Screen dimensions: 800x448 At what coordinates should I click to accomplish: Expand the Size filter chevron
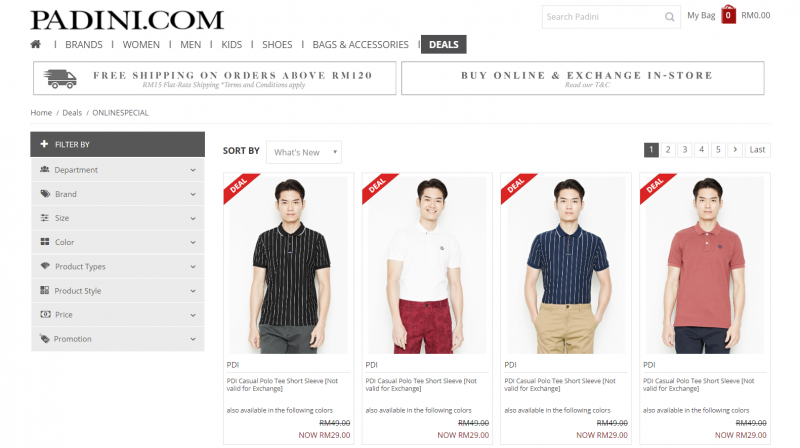[x=193, y=218]
